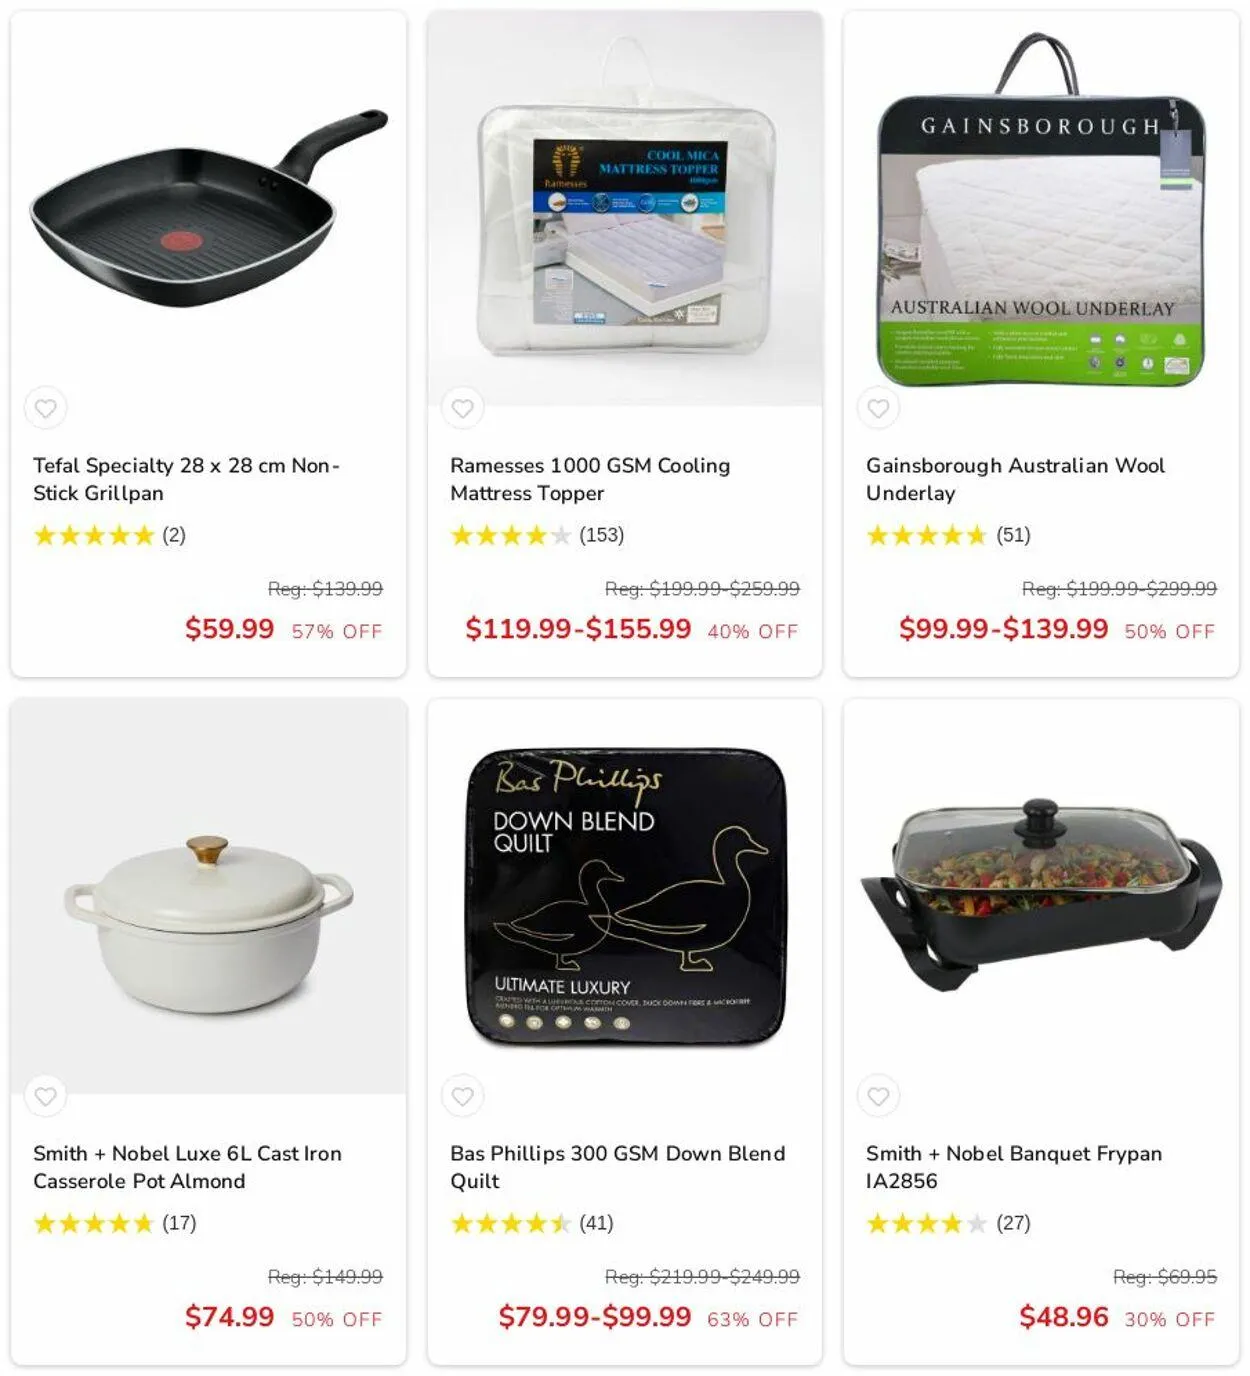The width and height of the screenshot is (1250, 1376).
Task: Save Smith + Nobel Casserole Pot to wishlist
Action: [x=46, y=1096]
